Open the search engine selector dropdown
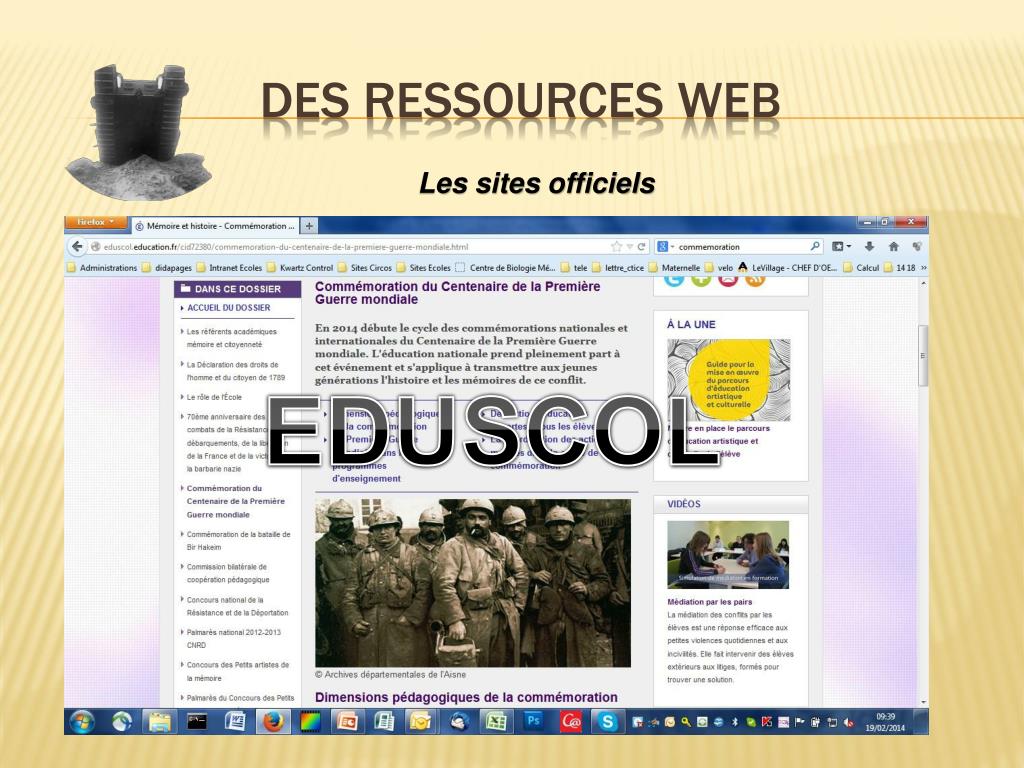Image resolution: width=1024 pixels, height=768 pixels. click(x=665, y=246)
